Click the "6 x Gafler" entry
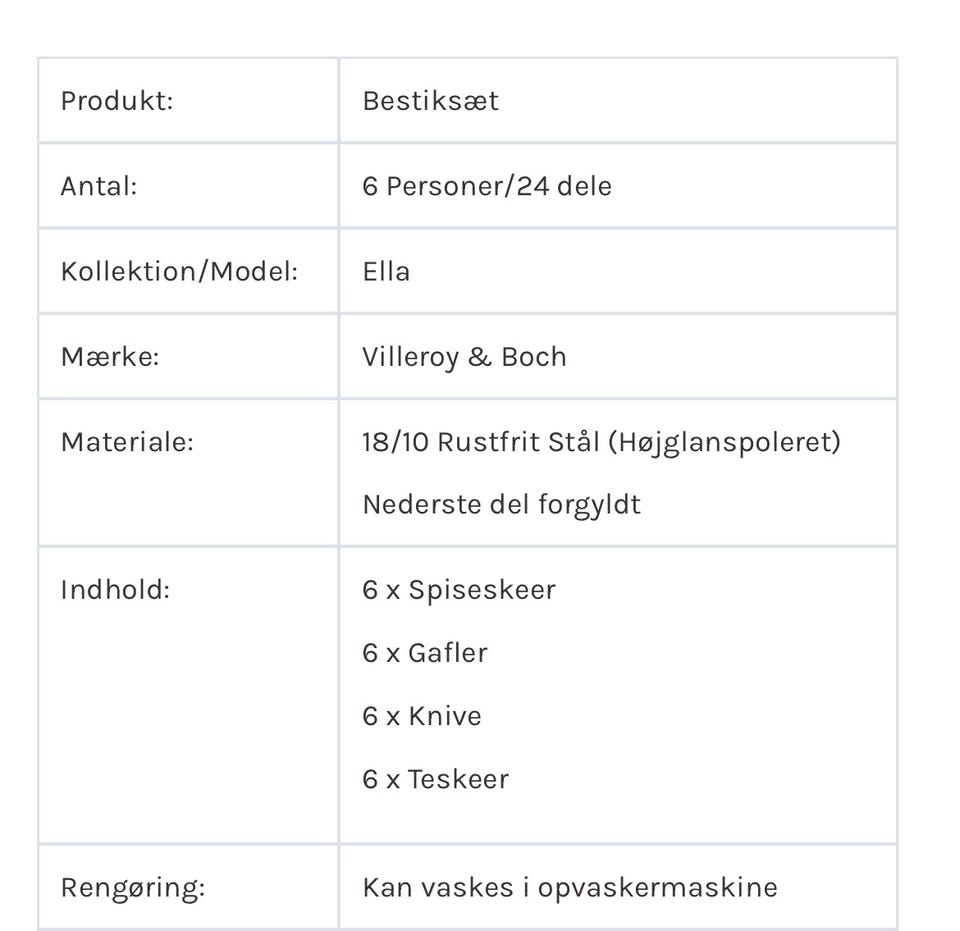The width and height of the screenshot is (960, 931). pyautogui.click(x=425, y=652)
